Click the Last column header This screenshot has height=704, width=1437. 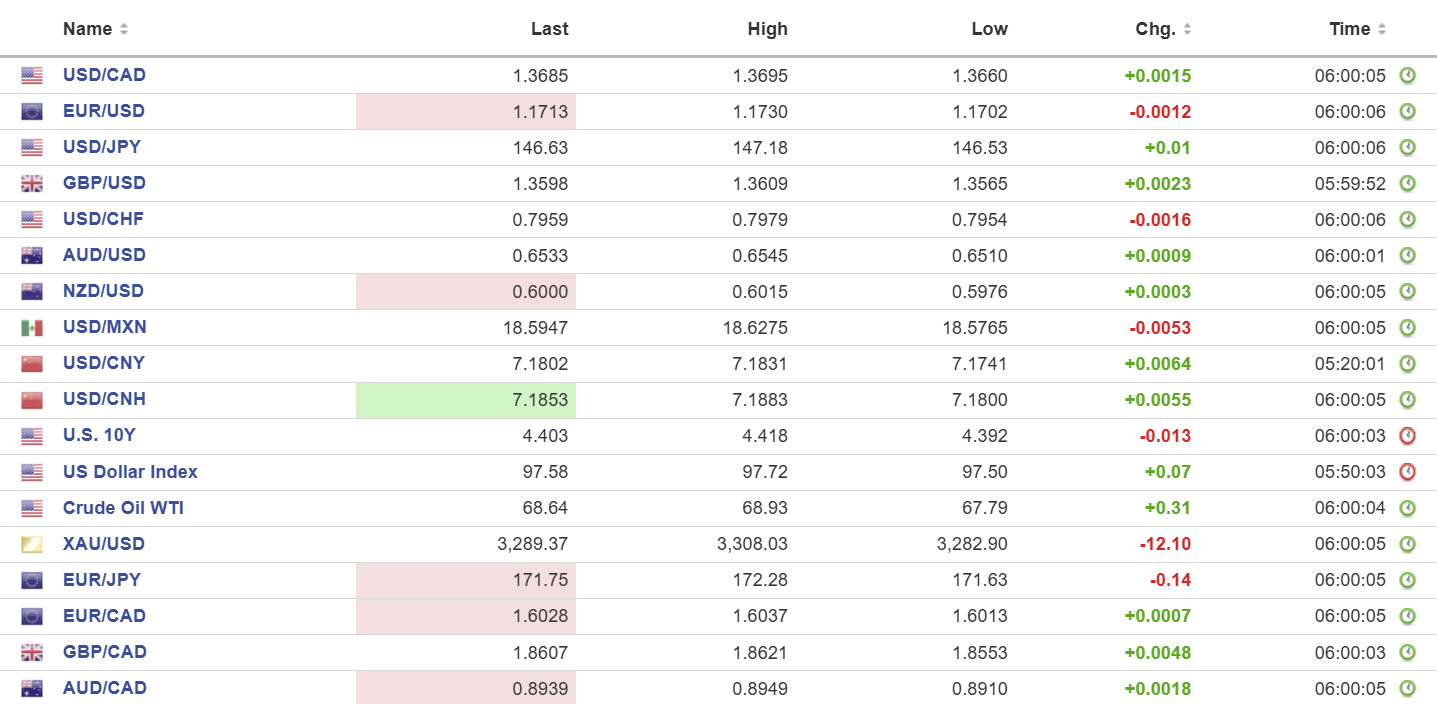pos(549,29)
